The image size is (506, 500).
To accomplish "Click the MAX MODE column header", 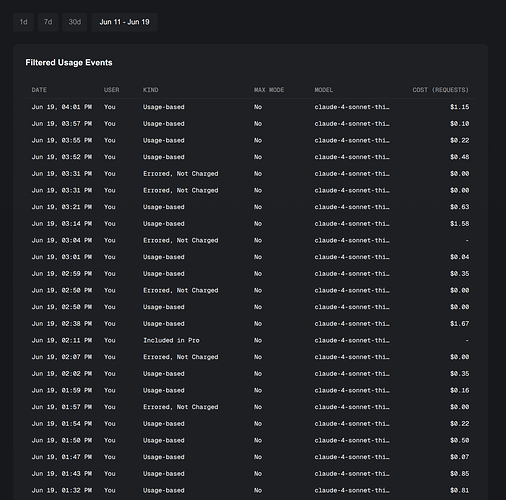I will [269, 90].
